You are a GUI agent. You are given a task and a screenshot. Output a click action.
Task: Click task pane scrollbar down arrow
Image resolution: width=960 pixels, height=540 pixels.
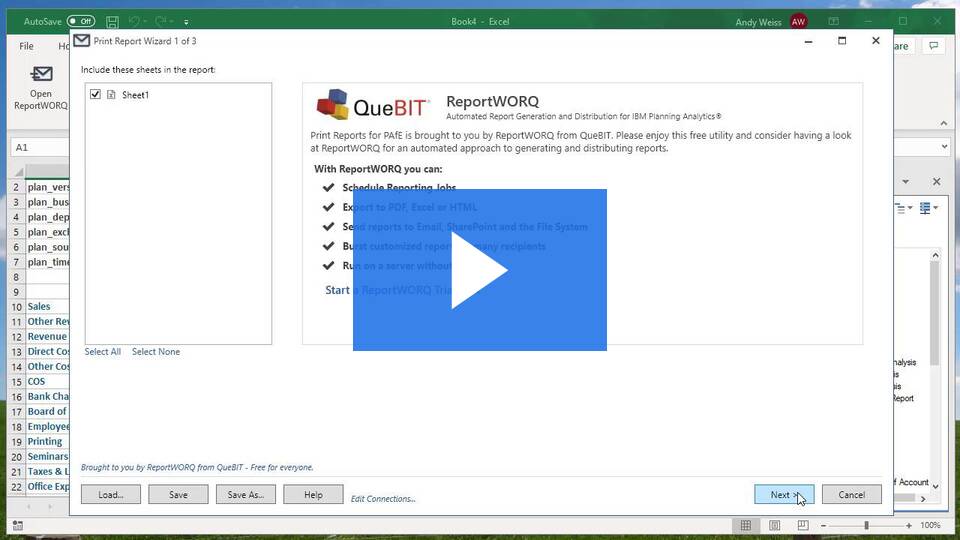(935, 487)
